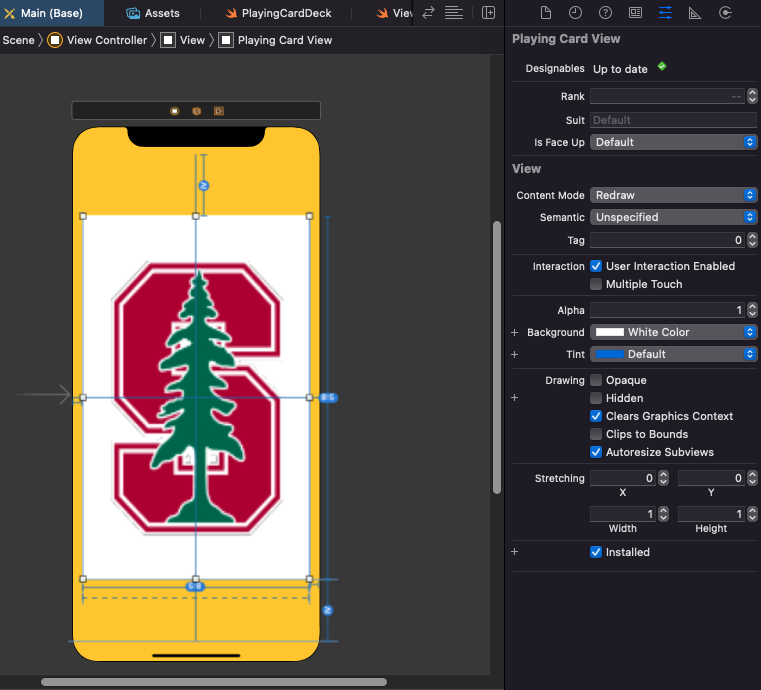761x690 pixels.
Task: Click the Stretching X stepper
Action: pyautogui.click(x=663, y=478)
